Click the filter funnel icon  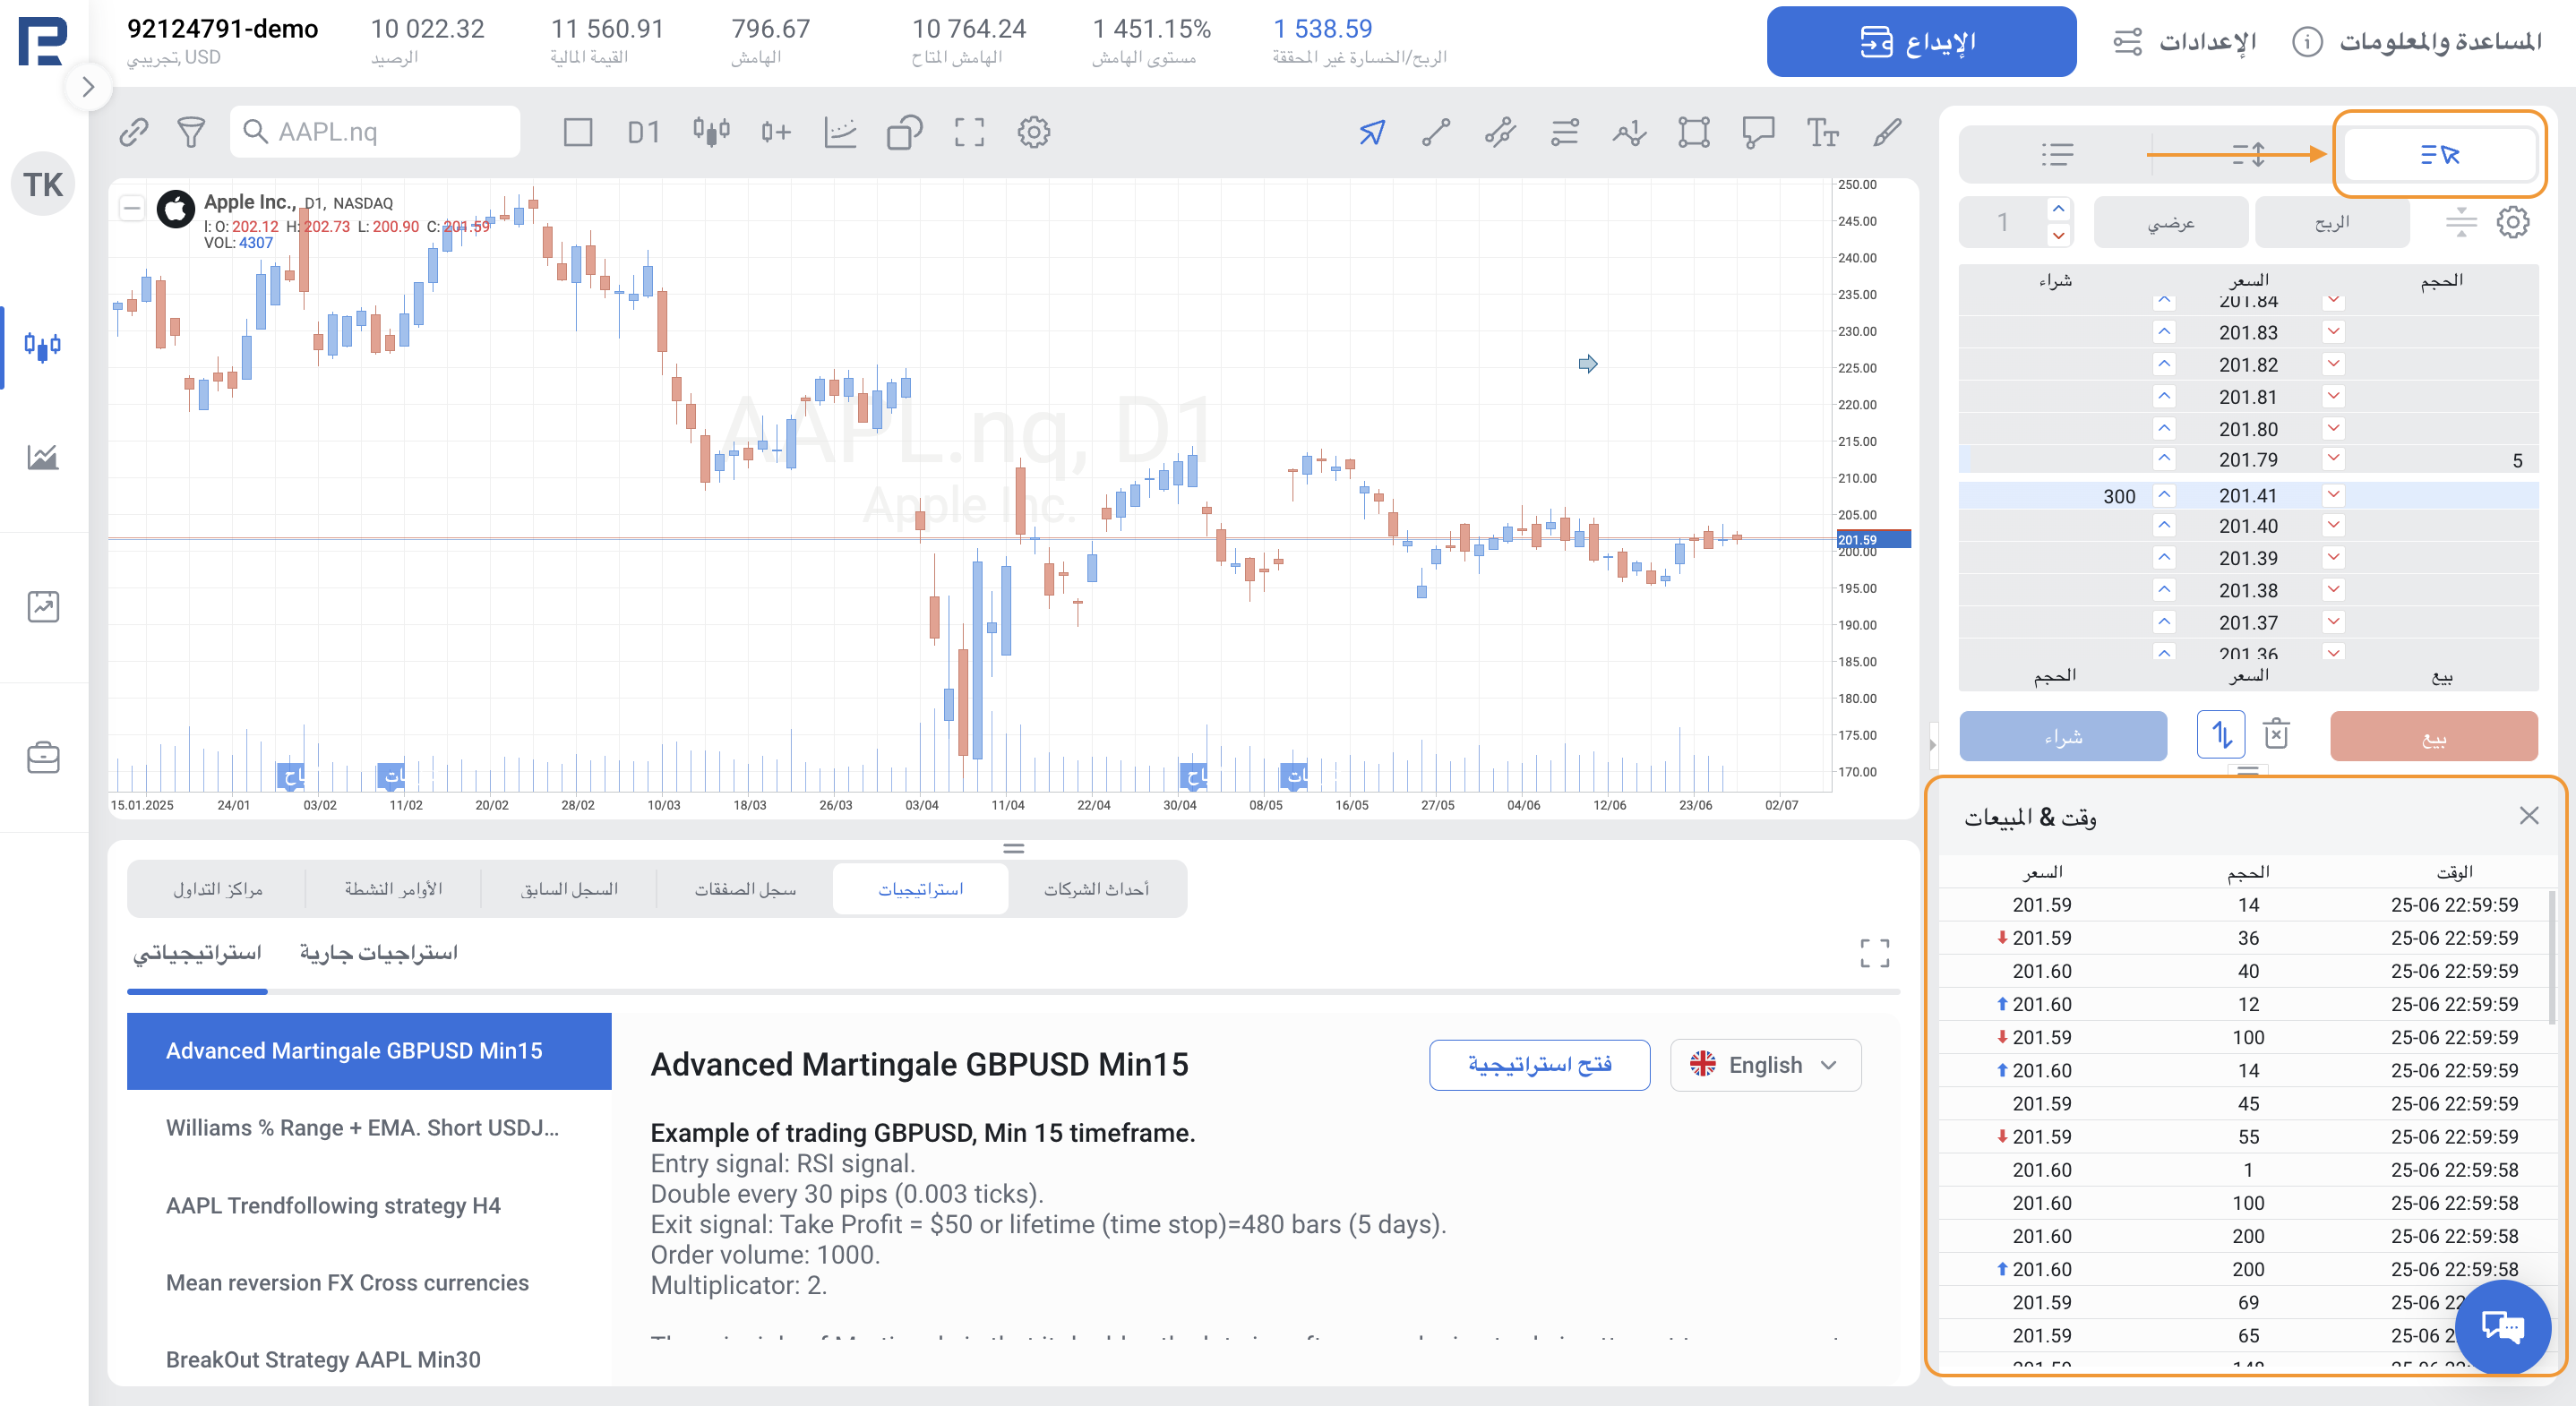click(x=191, y=132)
